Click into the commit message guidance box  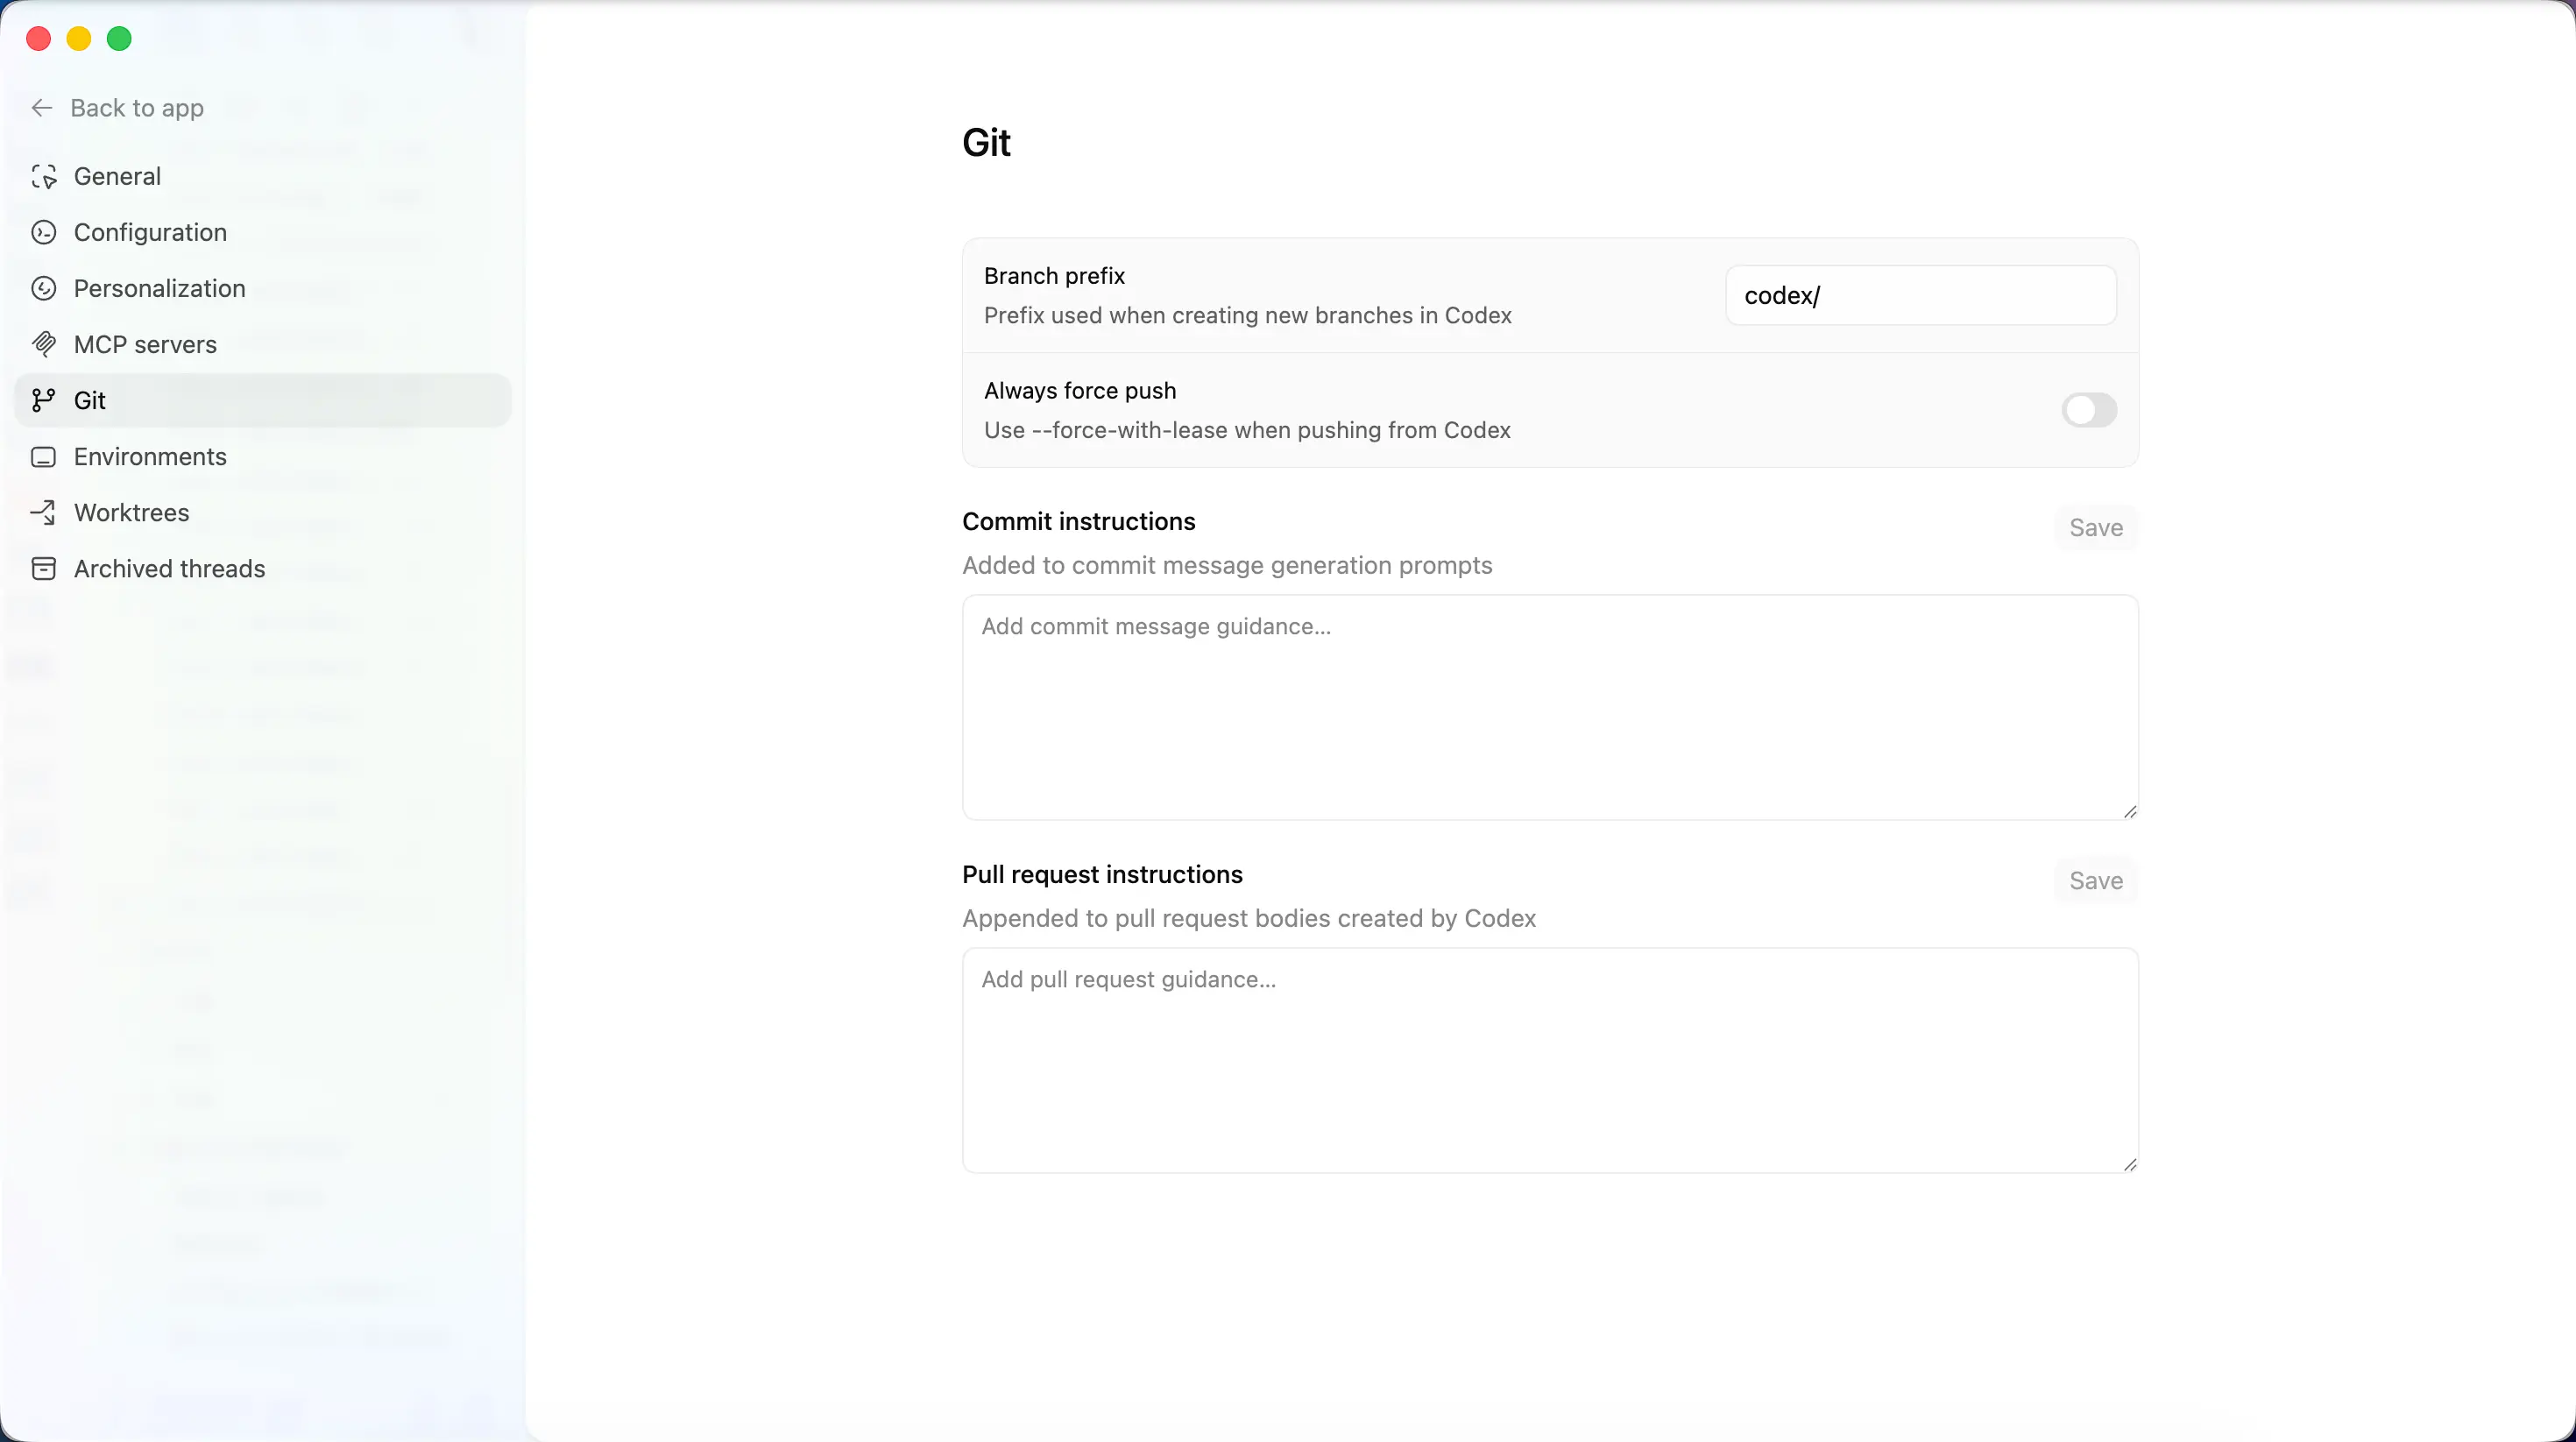tap(1549, 708)
